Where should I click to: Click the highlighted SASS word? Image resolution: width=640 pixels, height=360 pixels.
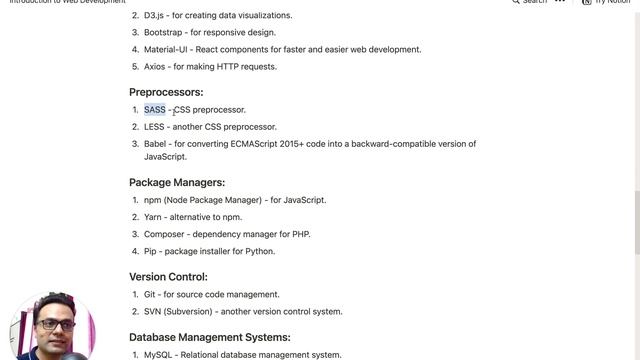coord(155,110)
